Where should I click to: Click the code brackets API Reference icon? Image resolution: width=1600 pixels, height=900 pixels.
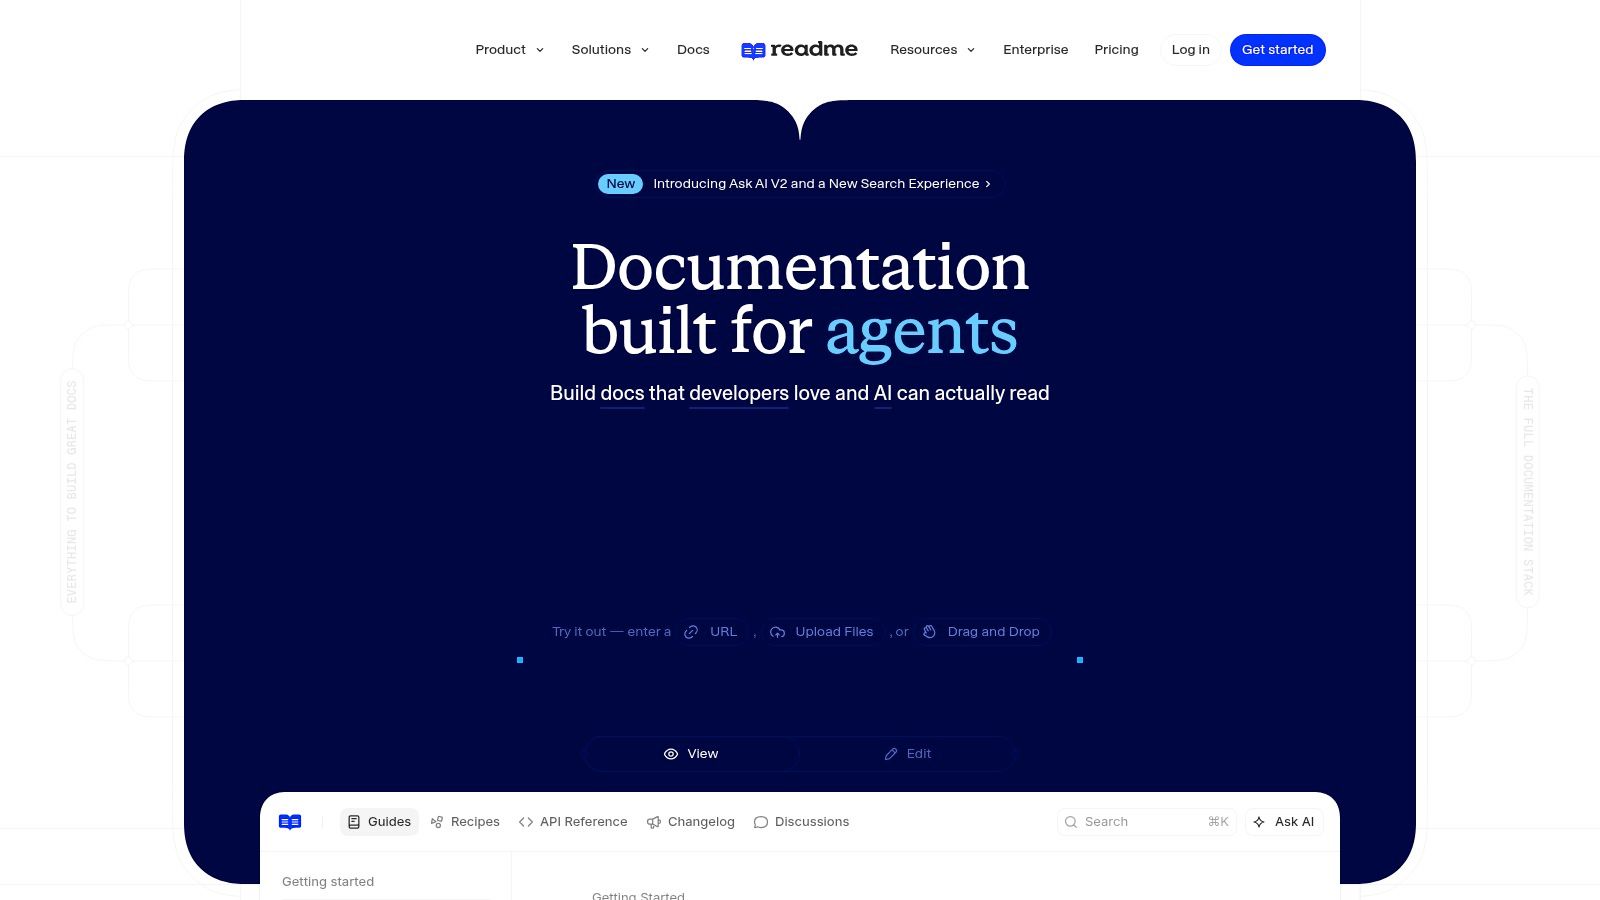coord(526,822)
